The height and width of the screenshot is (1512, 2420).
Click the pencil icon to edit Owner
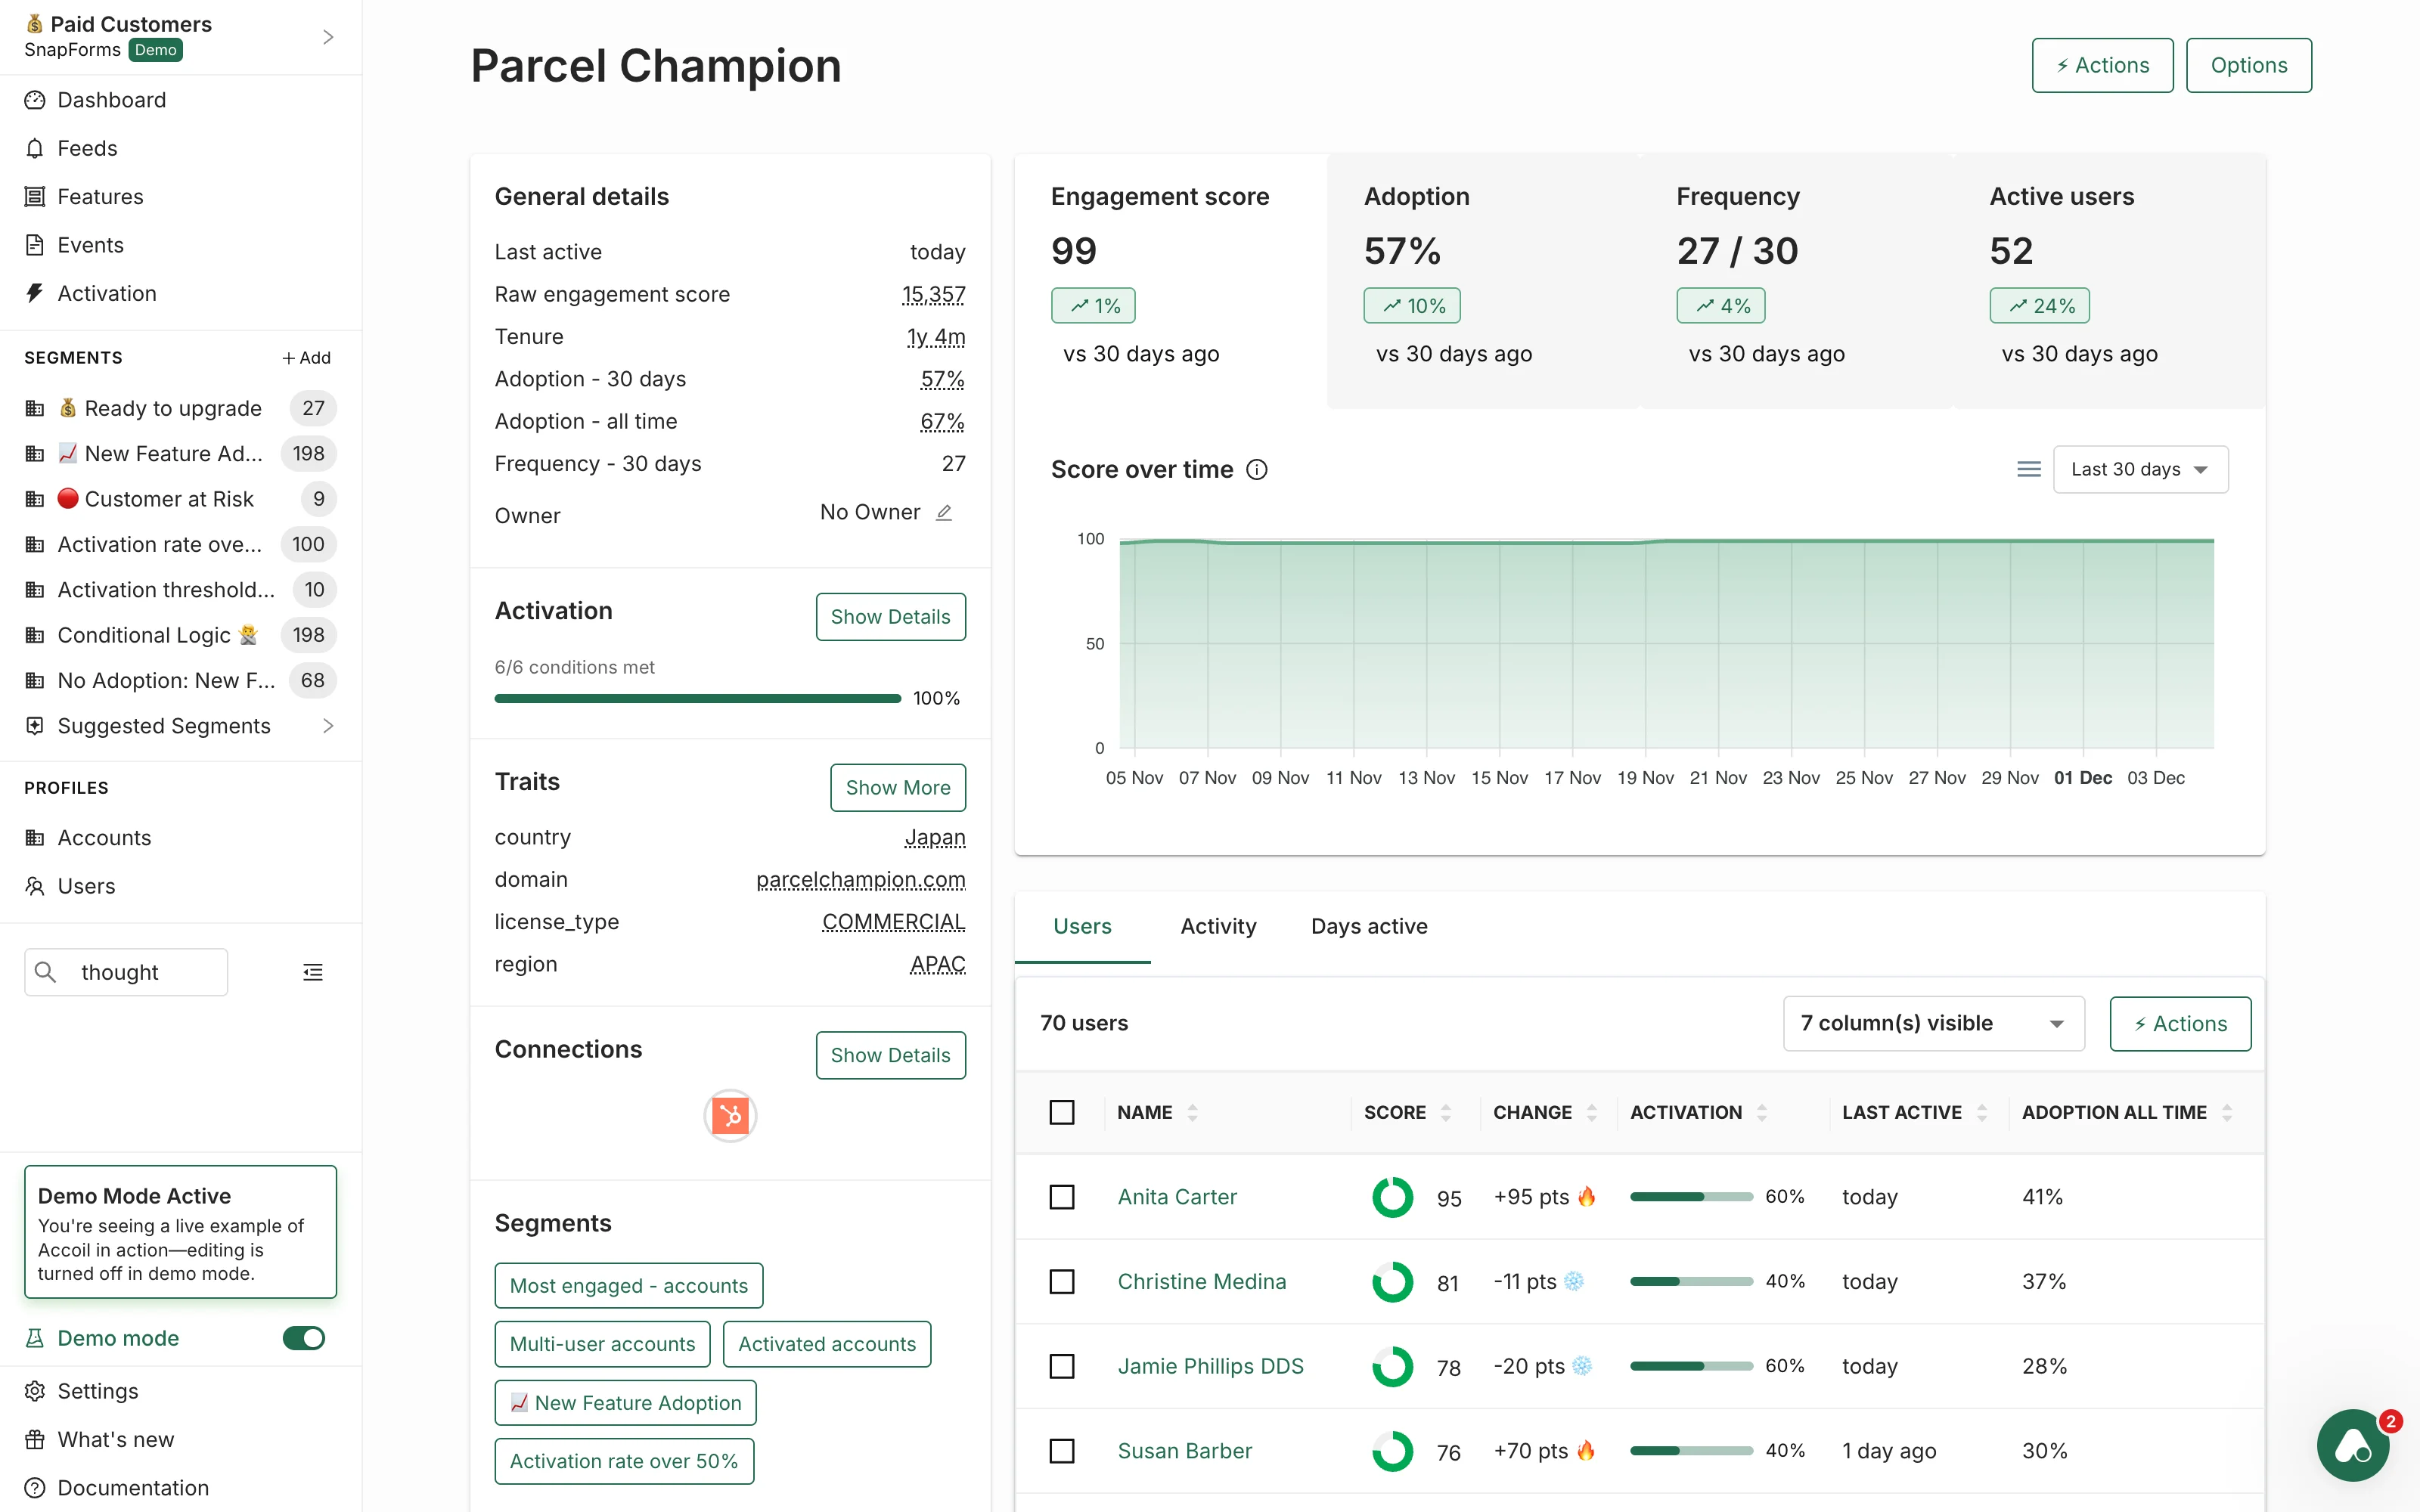click(943, 513)
